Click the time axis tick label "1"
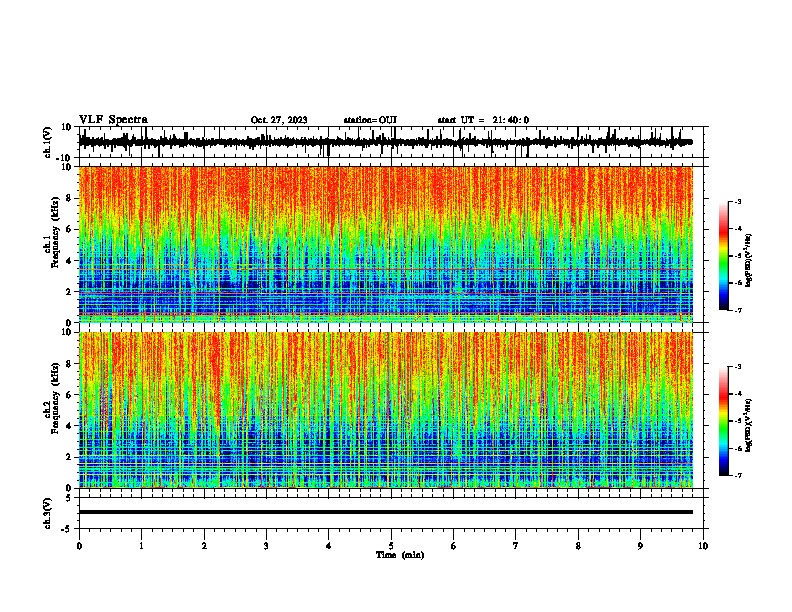Viewport: 792px width, 612px height. (x=141, y=546)
